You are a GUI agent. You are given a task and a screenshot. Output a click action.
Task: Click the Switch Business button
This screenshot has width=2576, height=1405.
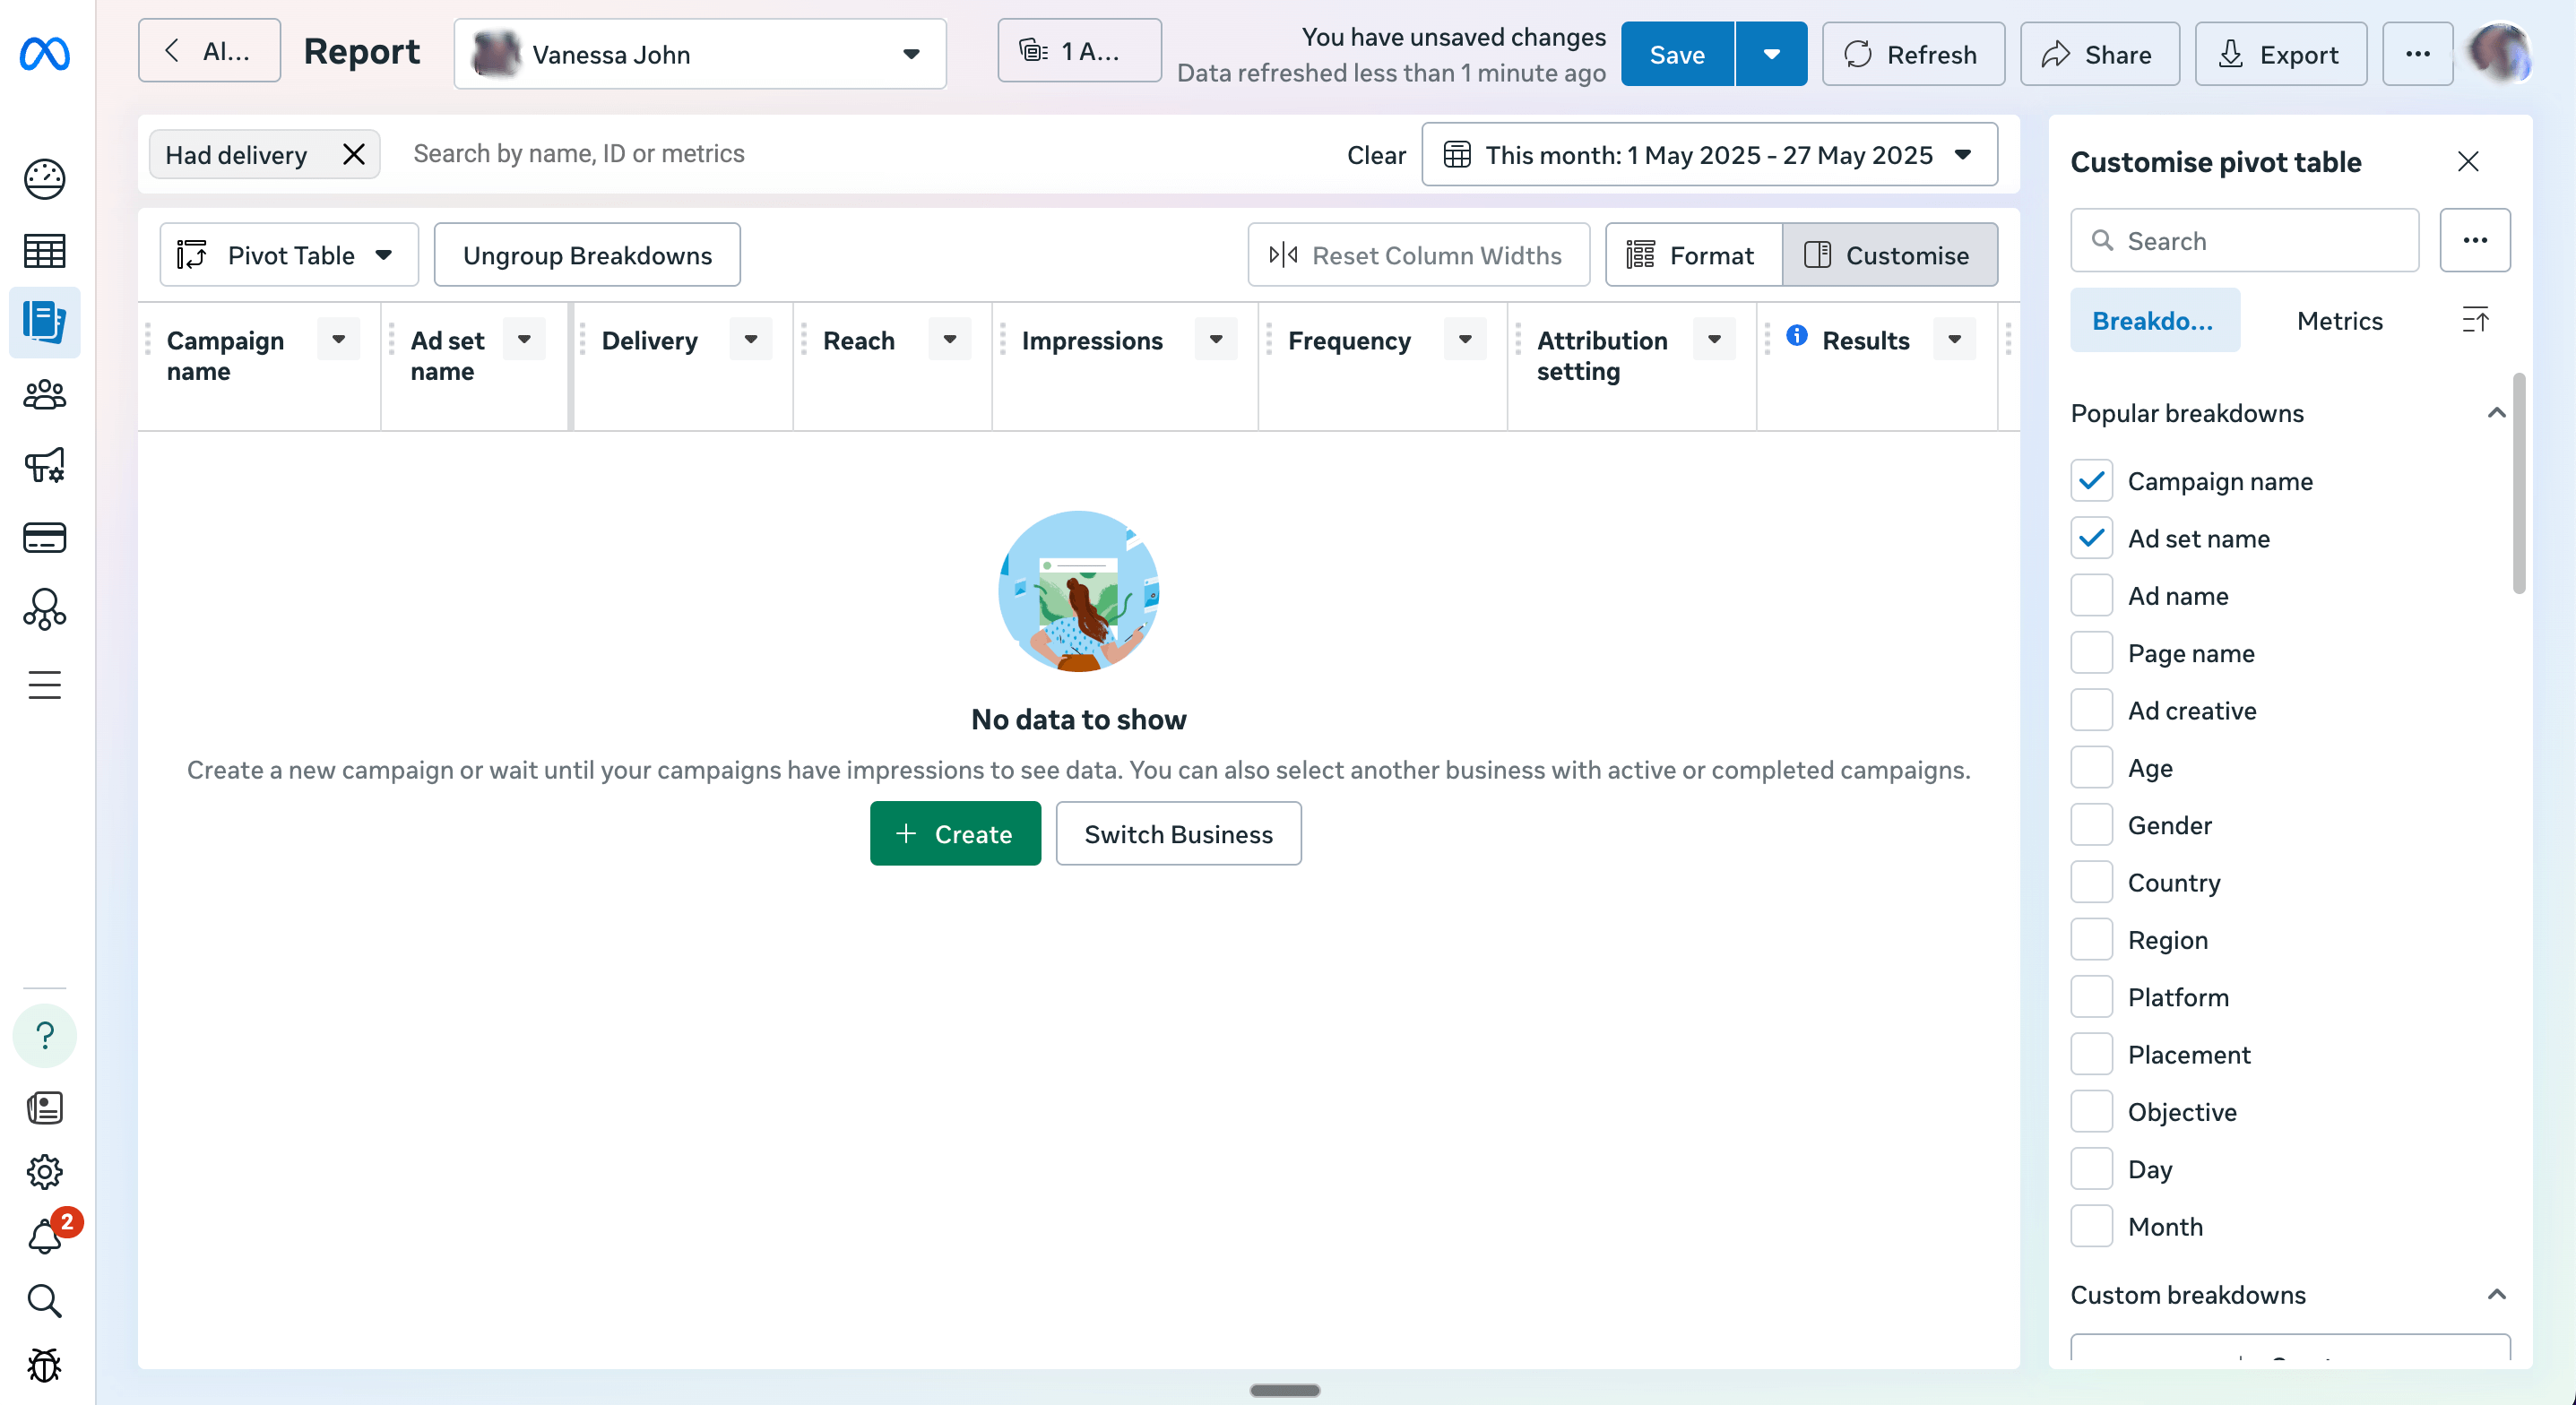click(1178, 833)
